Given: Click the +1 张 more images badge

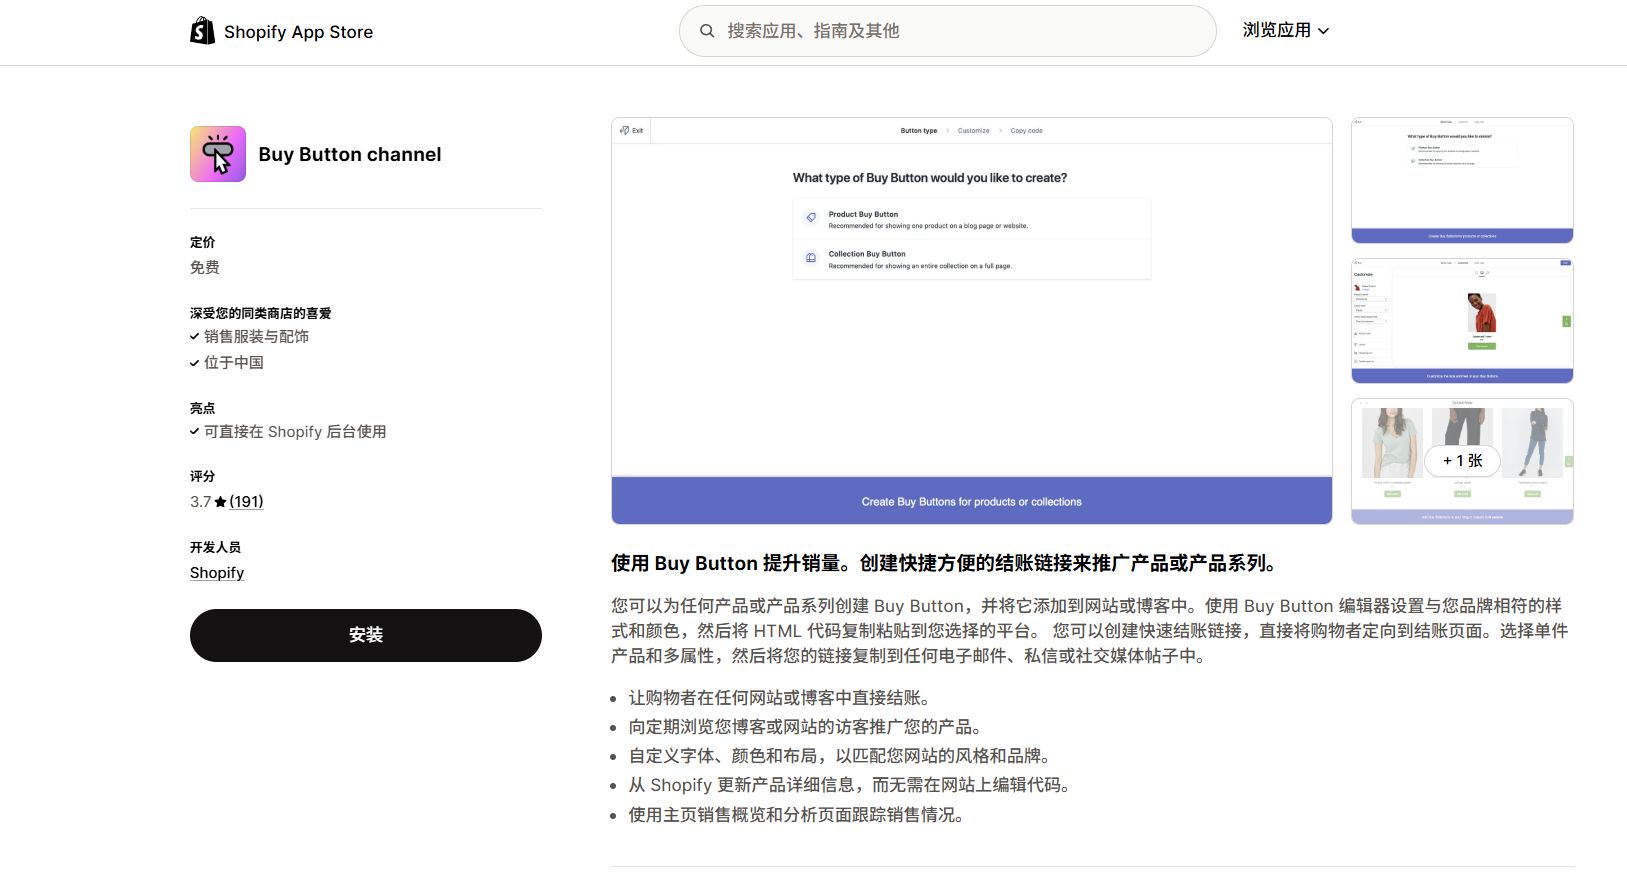Looking at the screenshot, I should 1462,461.
